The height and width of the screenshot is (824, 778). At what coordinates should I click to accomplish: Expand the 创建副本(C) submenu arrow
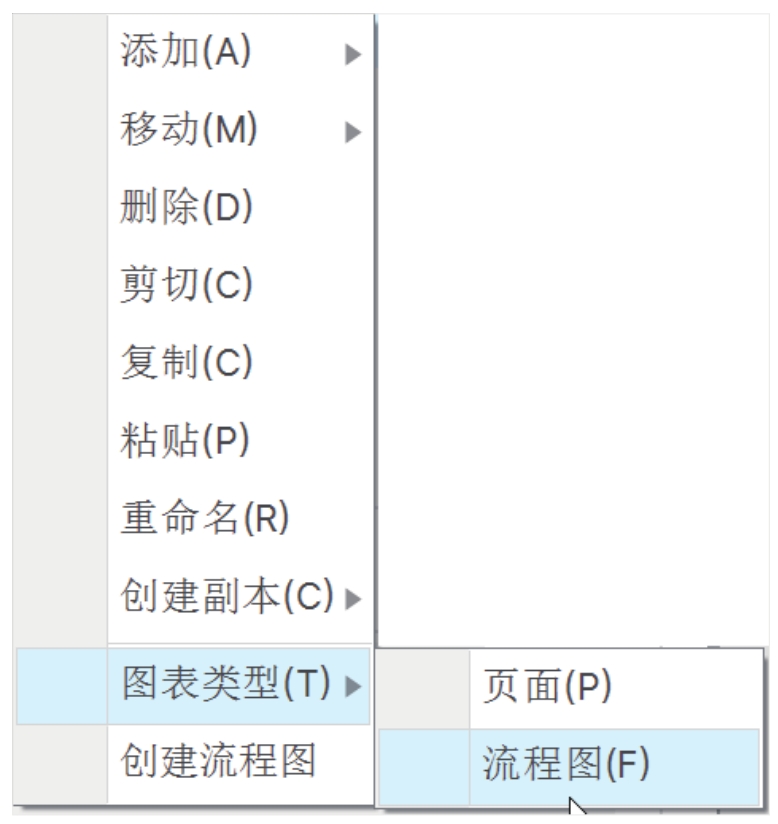point(352,600)
